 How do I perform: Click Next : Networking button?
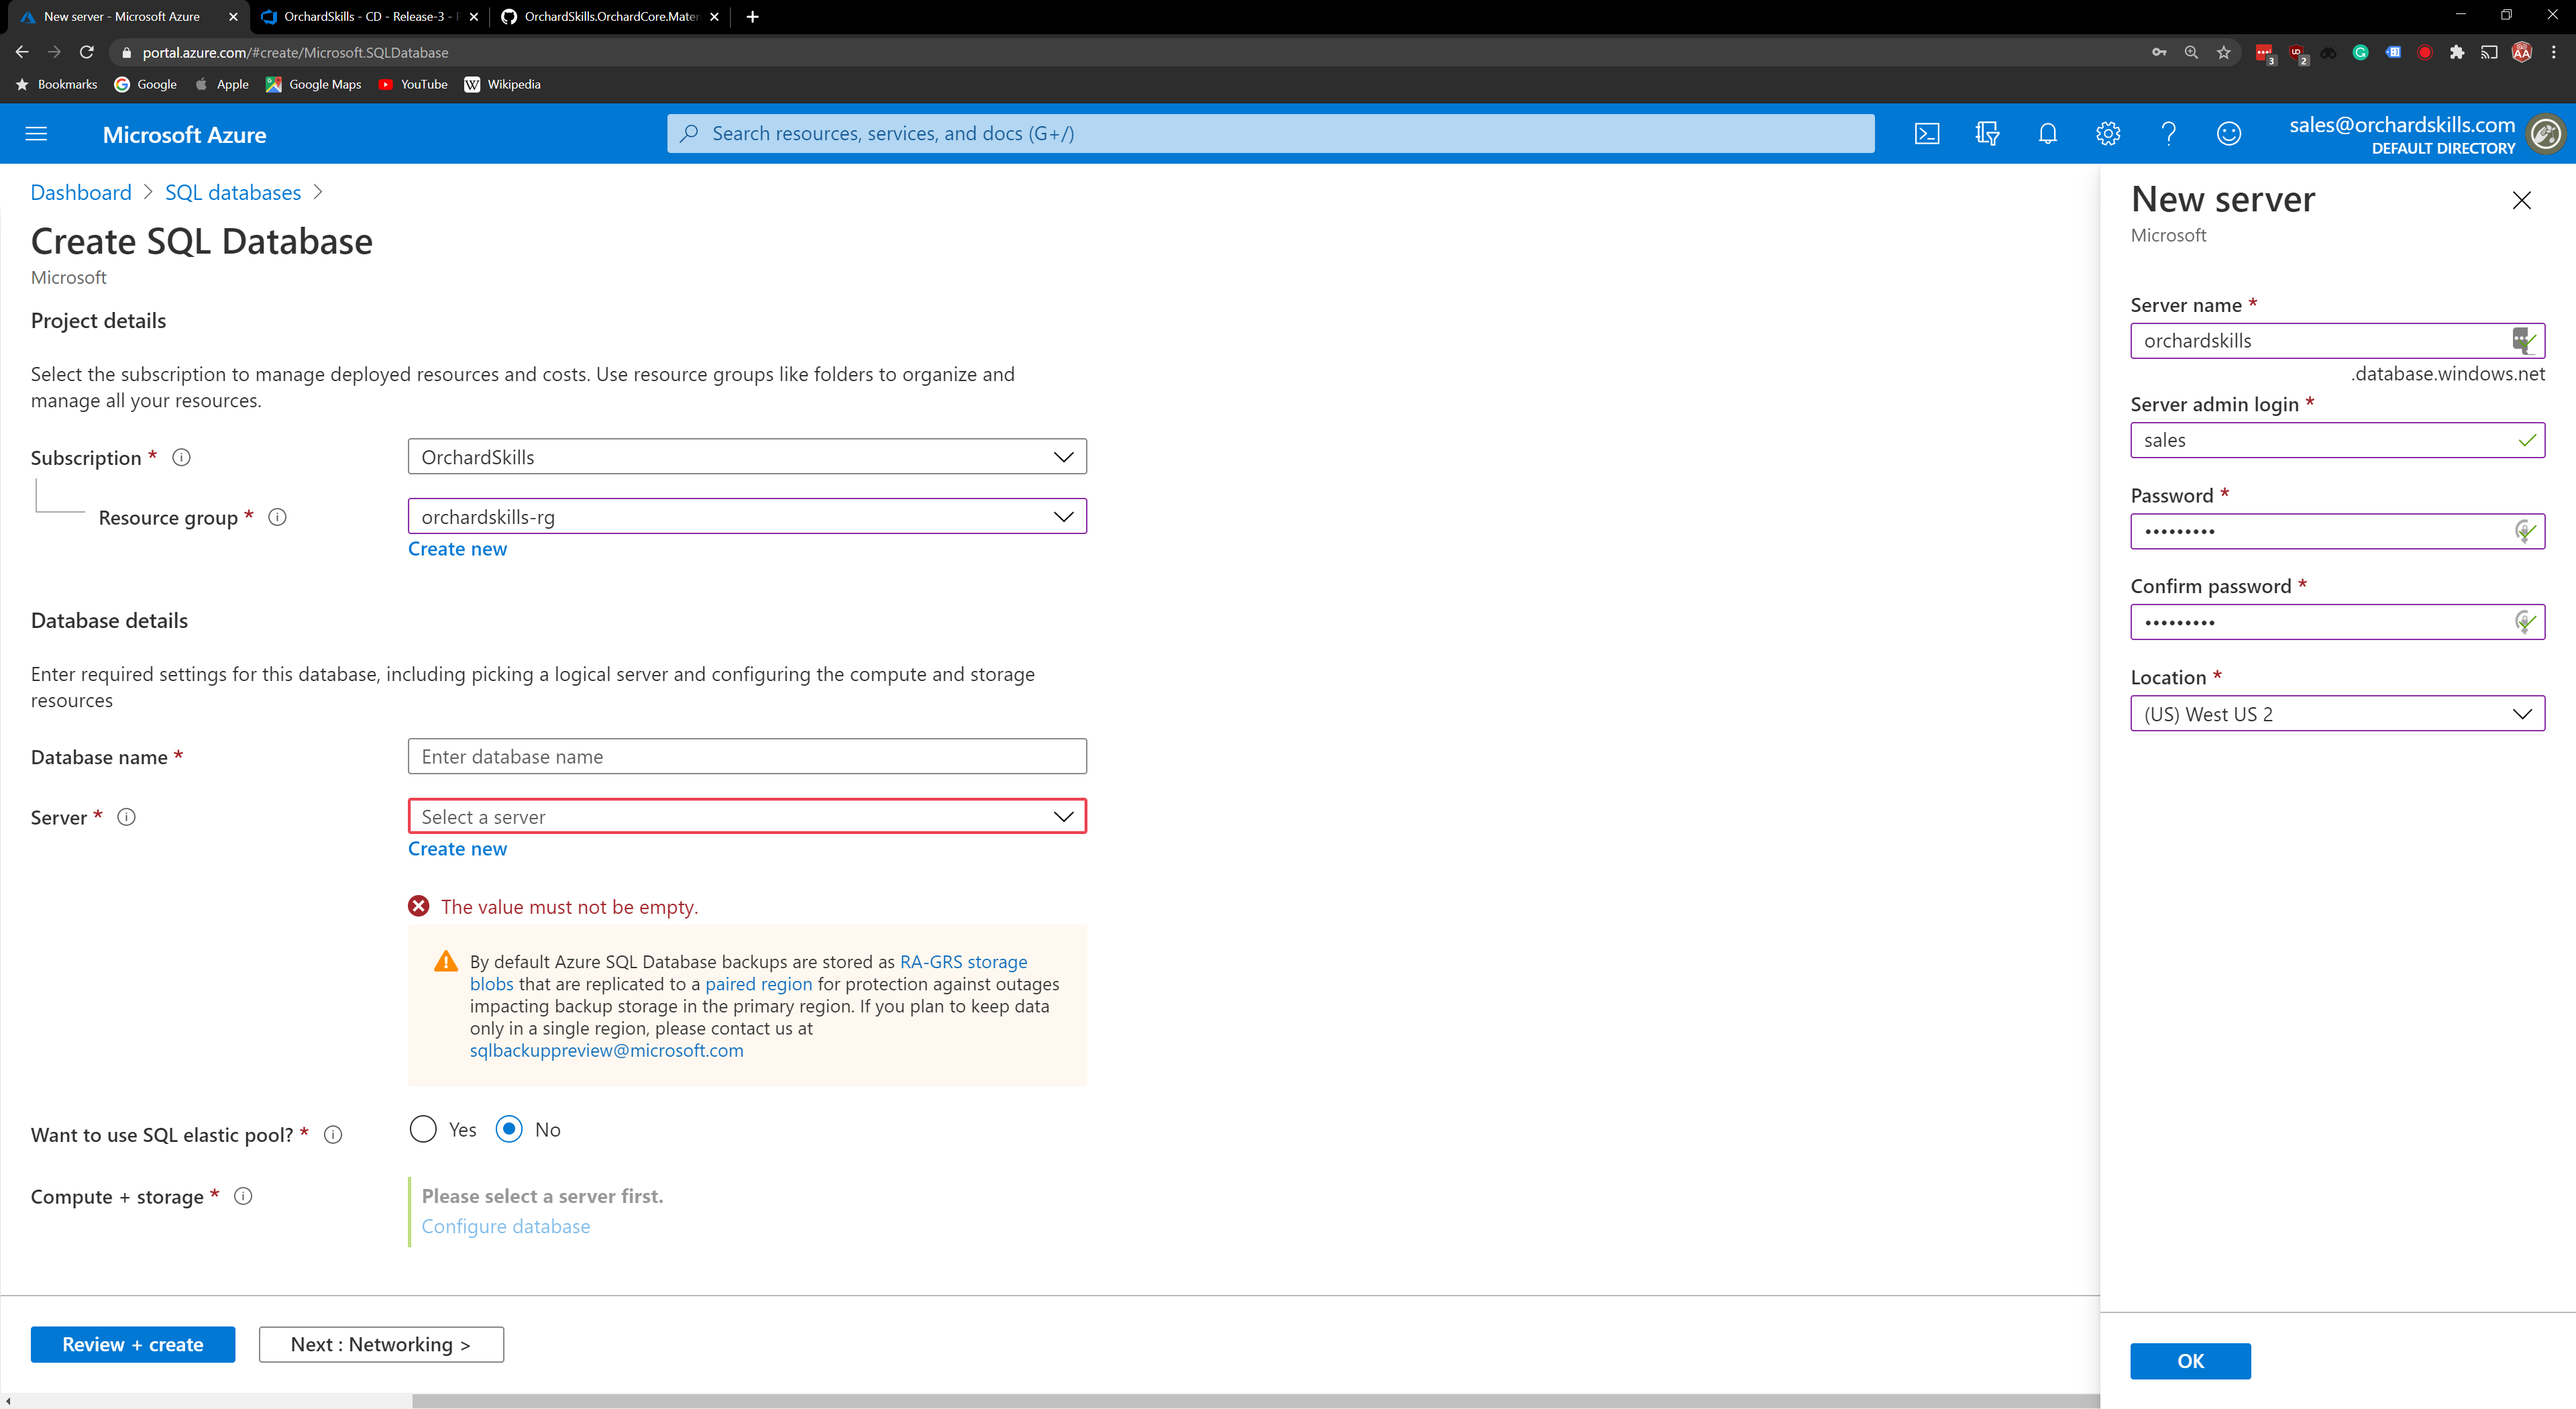(x=380, y=1344)
